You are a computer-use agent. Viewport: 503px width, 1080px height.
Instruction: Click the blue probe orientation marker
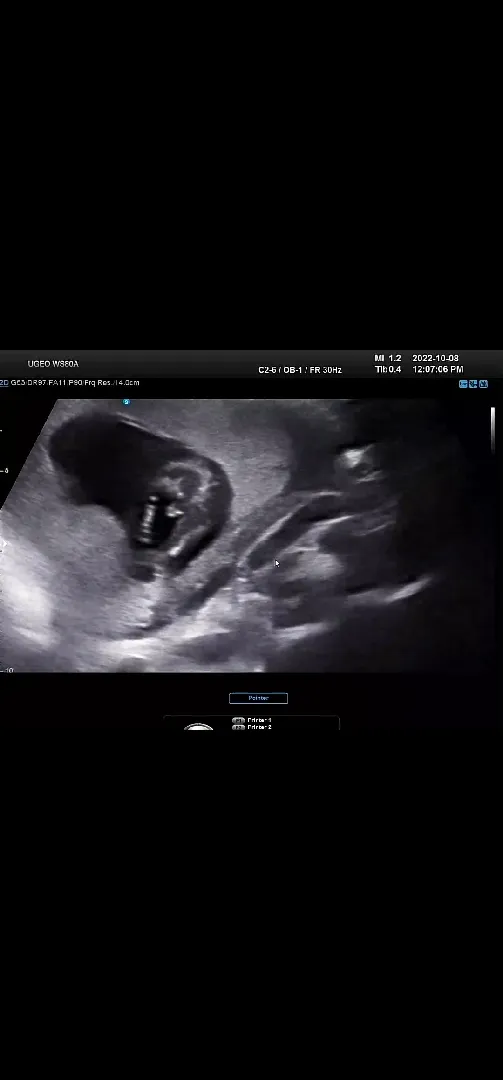(126, 402)
